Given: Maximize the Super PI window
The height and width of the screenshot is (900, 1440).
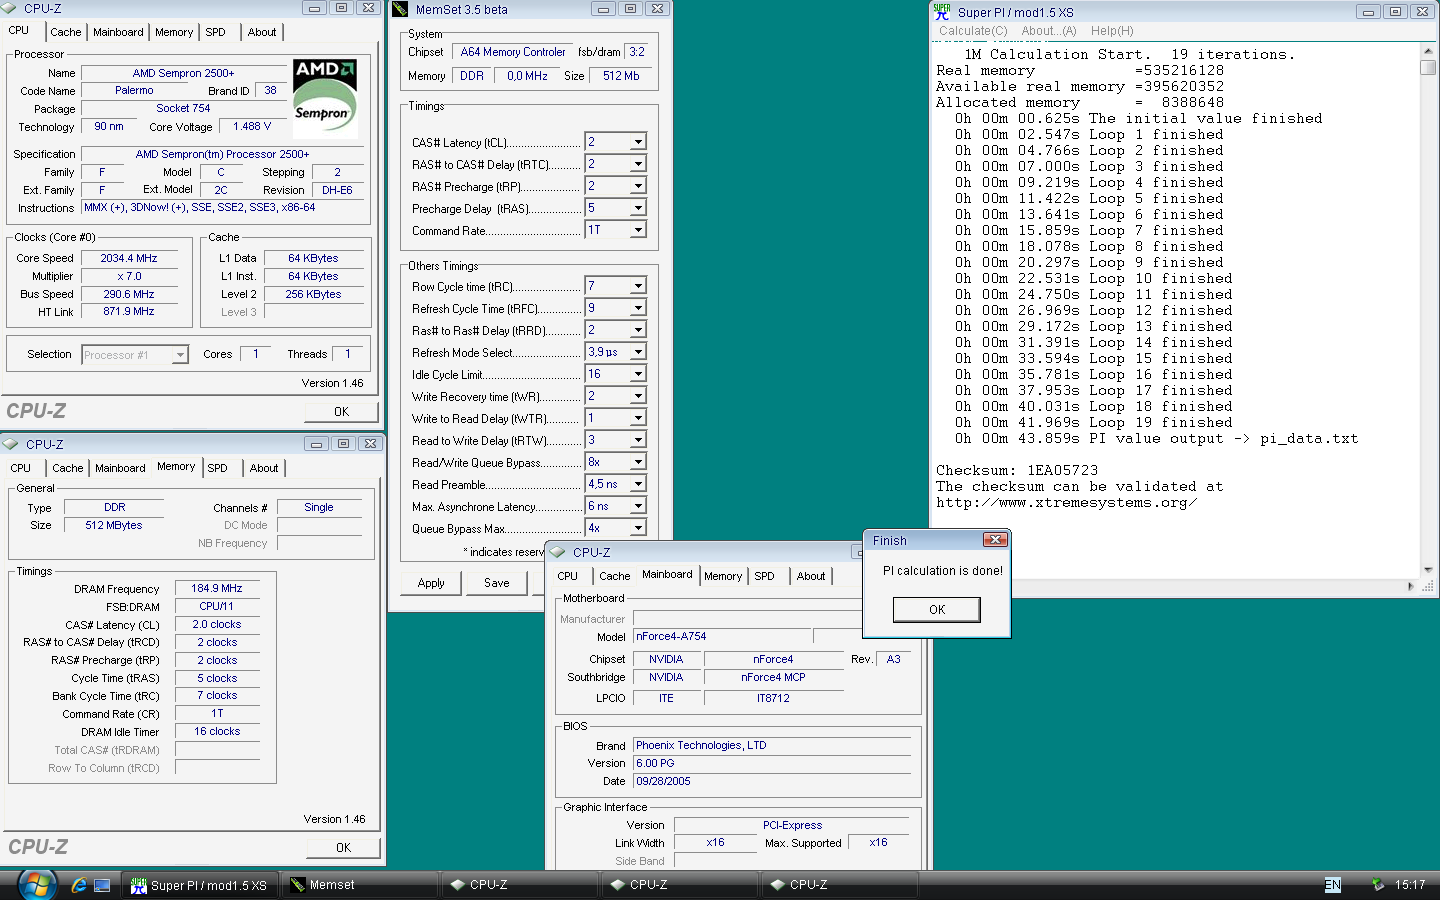Looking at the screenshot, I should pyautogui.click(x=1396, y=12).
